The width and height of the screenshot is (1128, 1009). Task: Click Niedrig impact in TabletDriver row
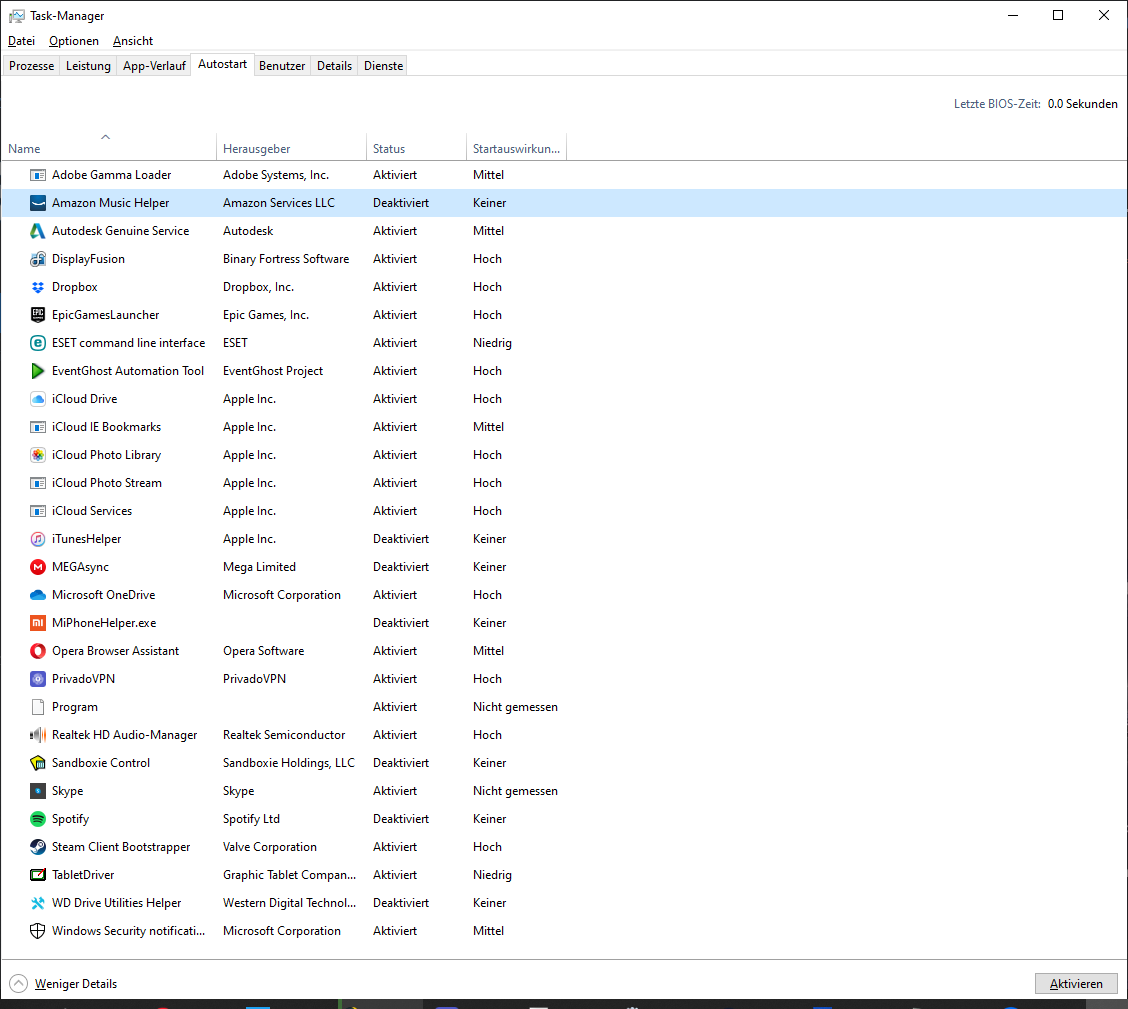pyautogui.click(x=492, y=875)
